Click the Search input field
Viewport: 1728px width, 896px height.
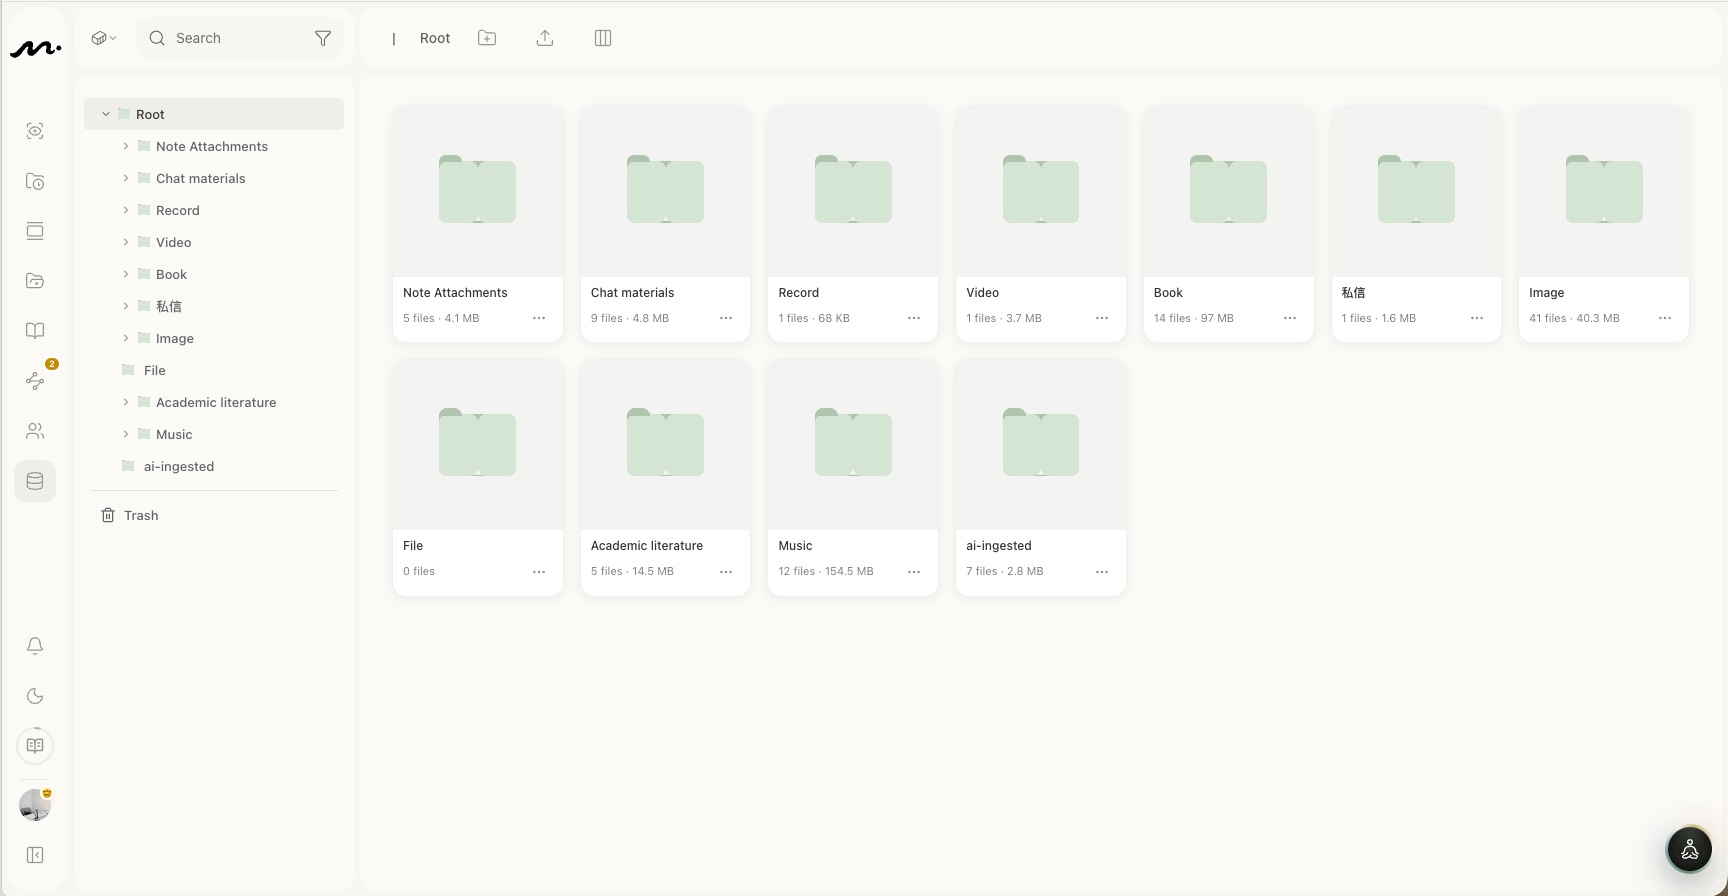(240, 38)
